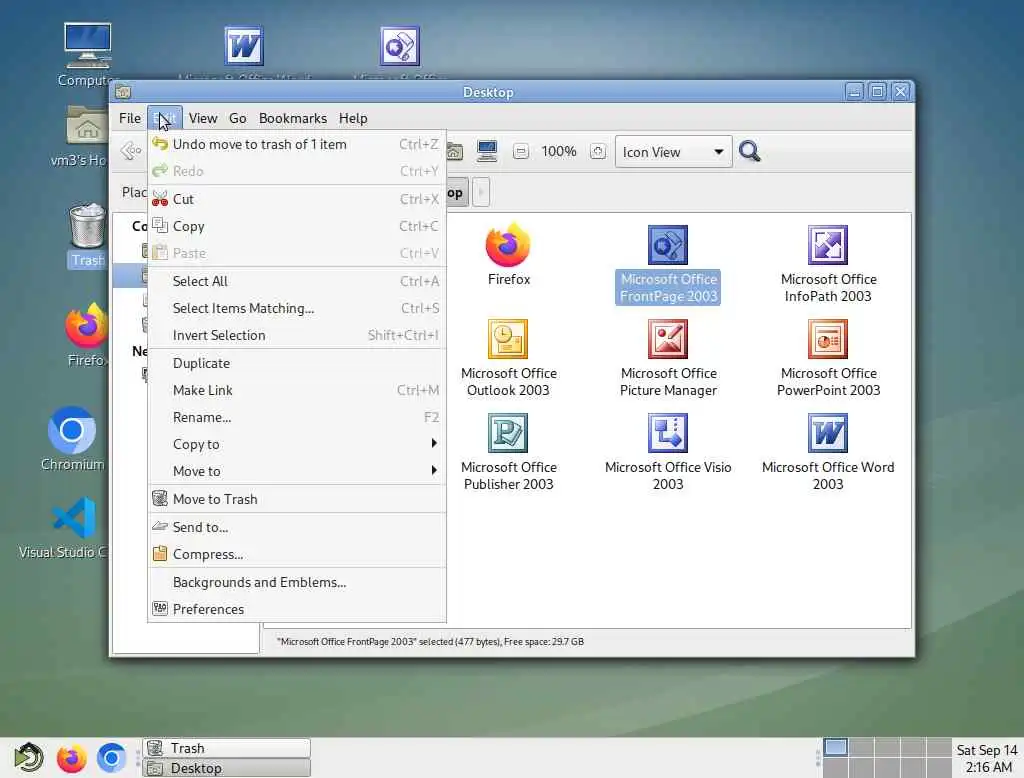
Task: Choose Select All
Action: pyautogui.click(x=297, y=281)
